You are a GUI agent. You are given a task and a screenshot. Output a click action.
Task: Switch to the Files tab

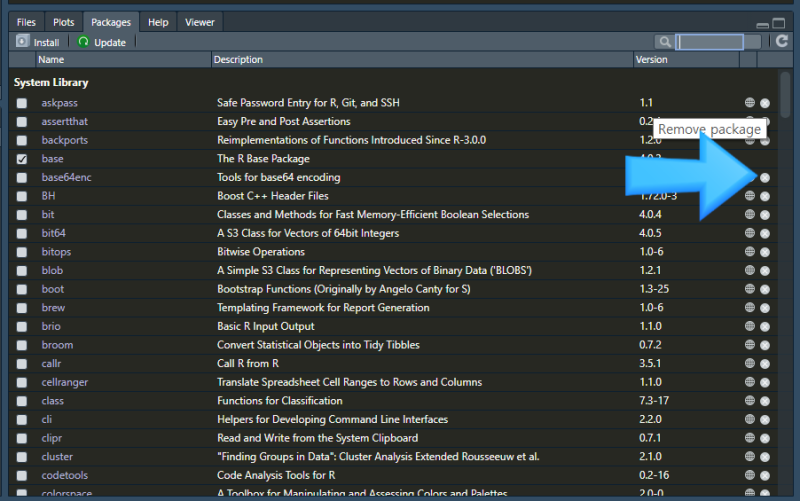[26, 22]
